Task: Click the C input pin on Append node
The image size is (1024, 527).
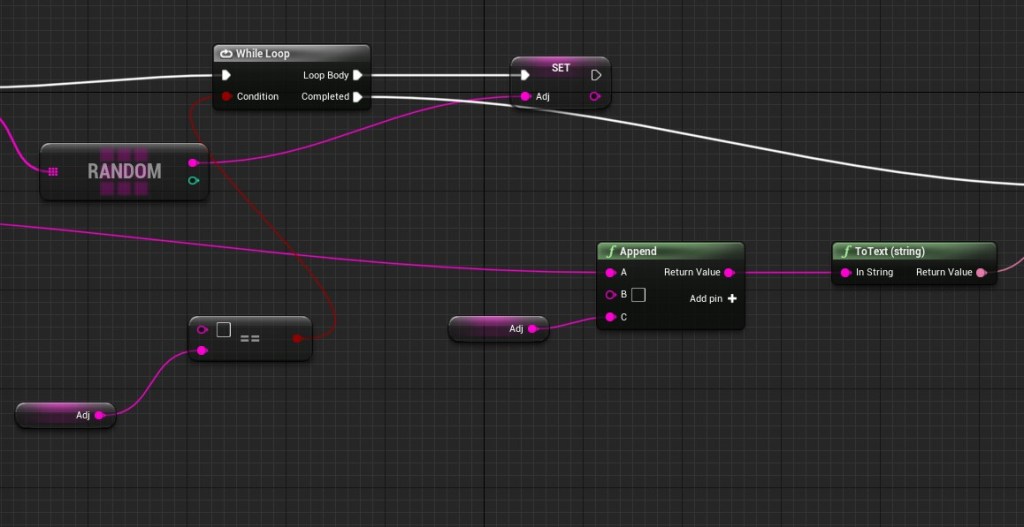Action: point(610,317)
